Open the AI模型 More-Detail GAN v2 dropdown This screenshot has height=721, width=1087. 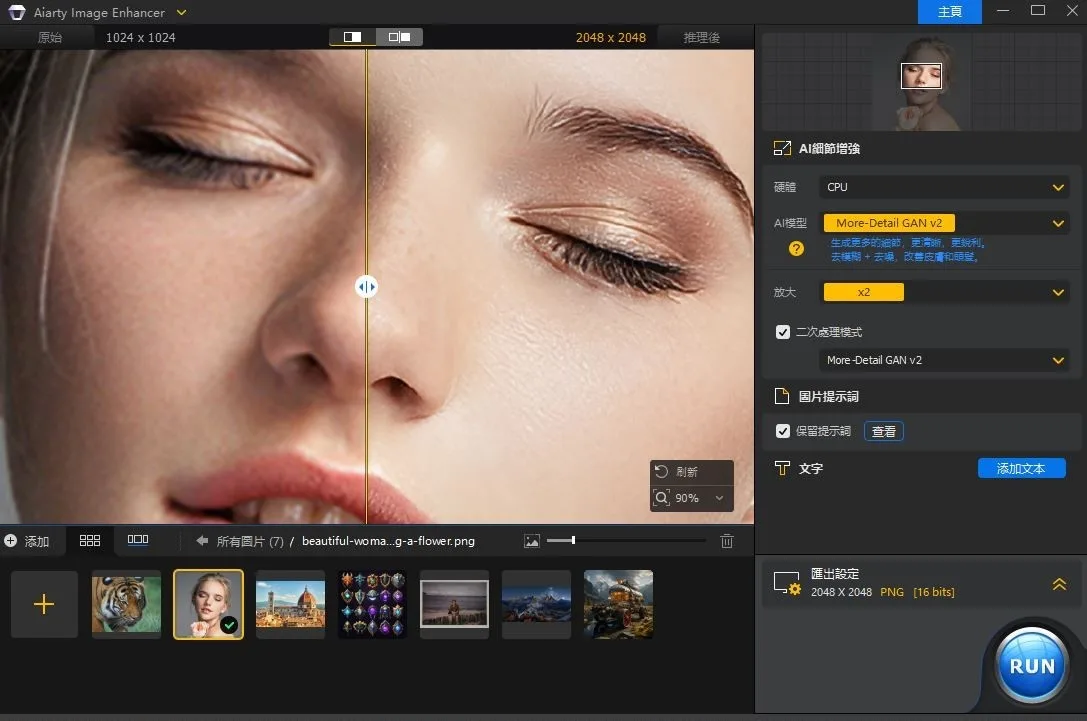coord(944,223)
